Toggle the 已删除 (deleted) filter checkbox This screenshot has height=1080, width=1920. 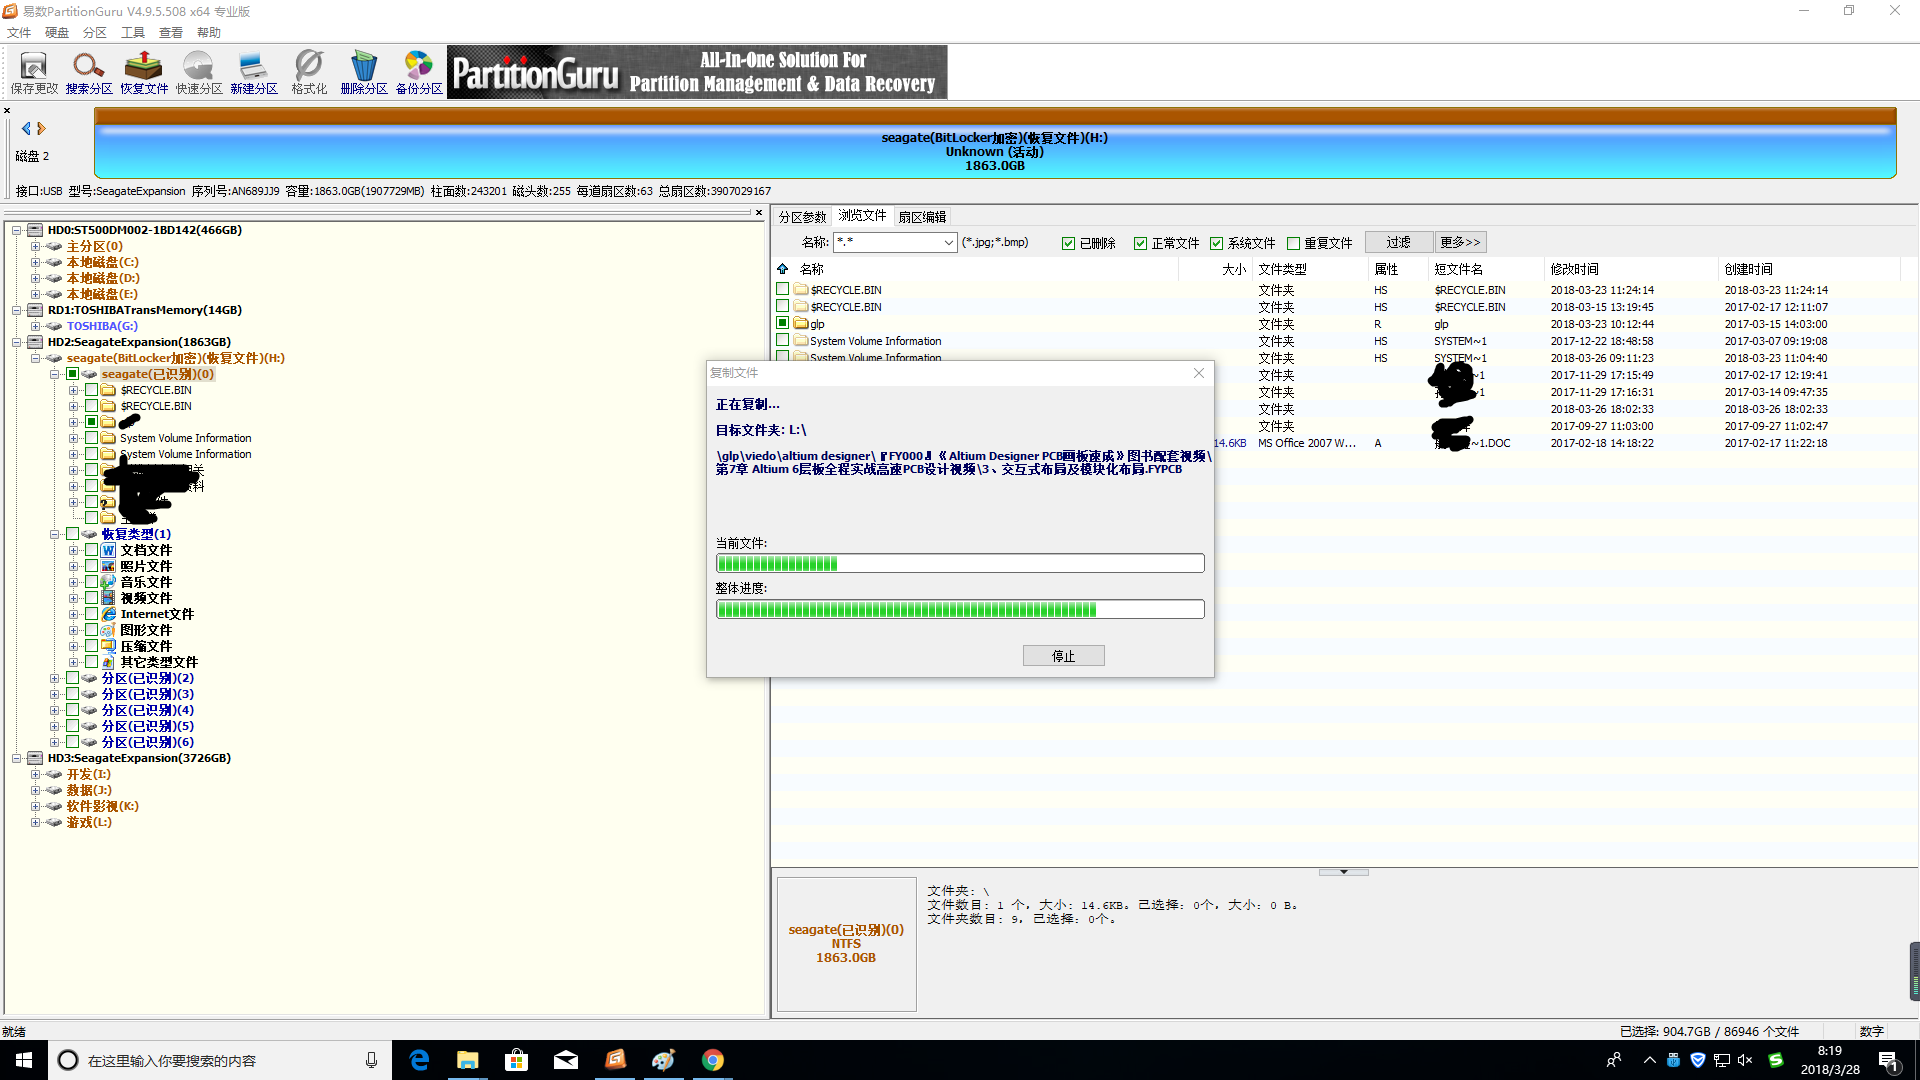(1068, 243)
